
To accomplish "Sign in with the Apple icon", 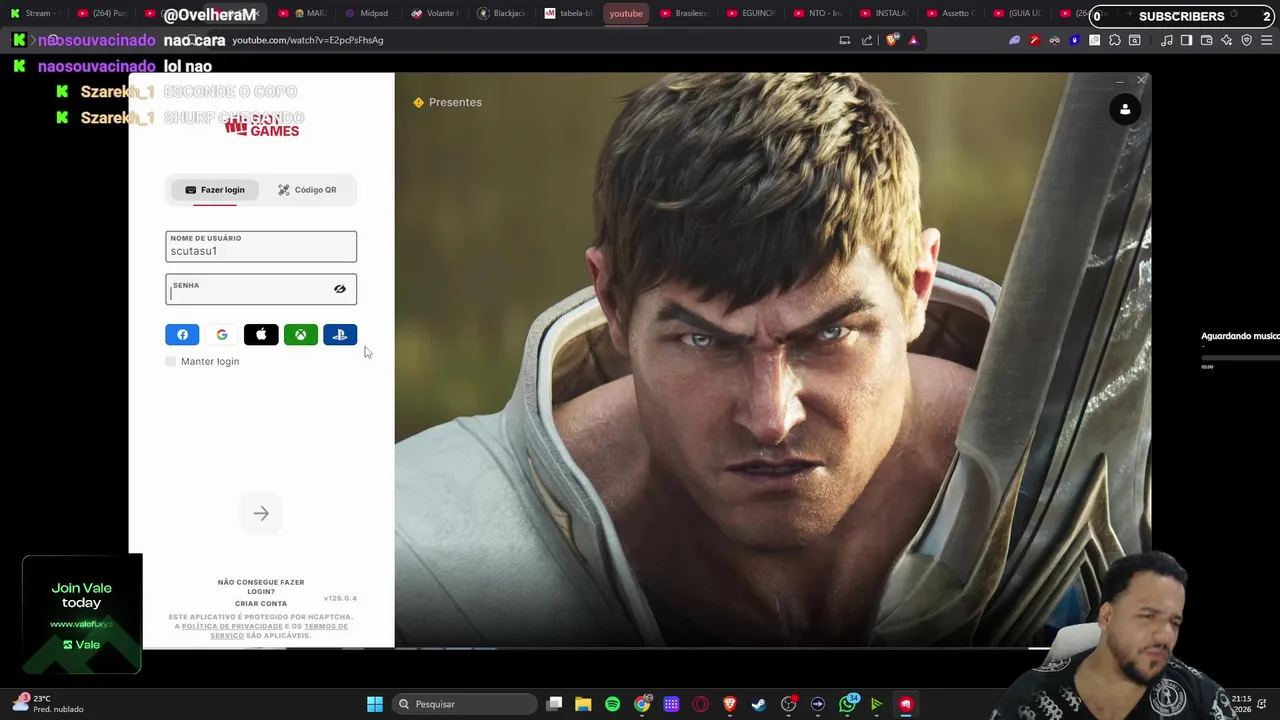I will [261, 335].
